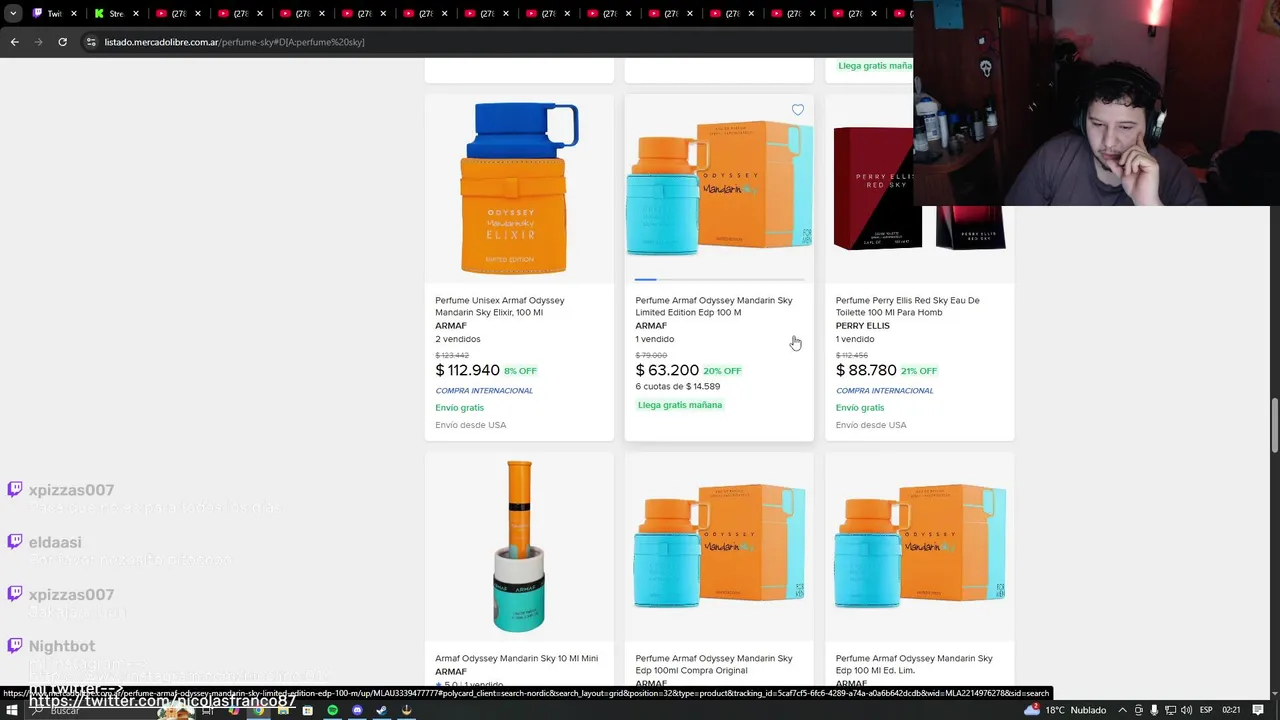View site information icon in address bar
The height and width of the screenshot is (720, 1280).
pyautogui.click(x=91, y=42)
